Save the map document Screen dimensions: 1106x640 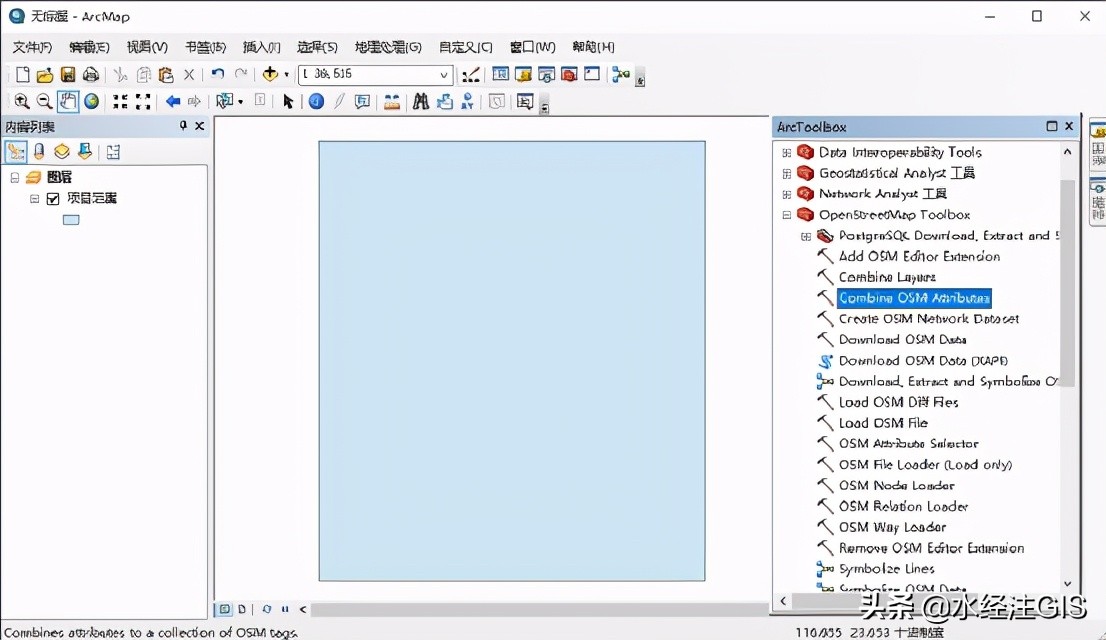click(x=68, y=74)
